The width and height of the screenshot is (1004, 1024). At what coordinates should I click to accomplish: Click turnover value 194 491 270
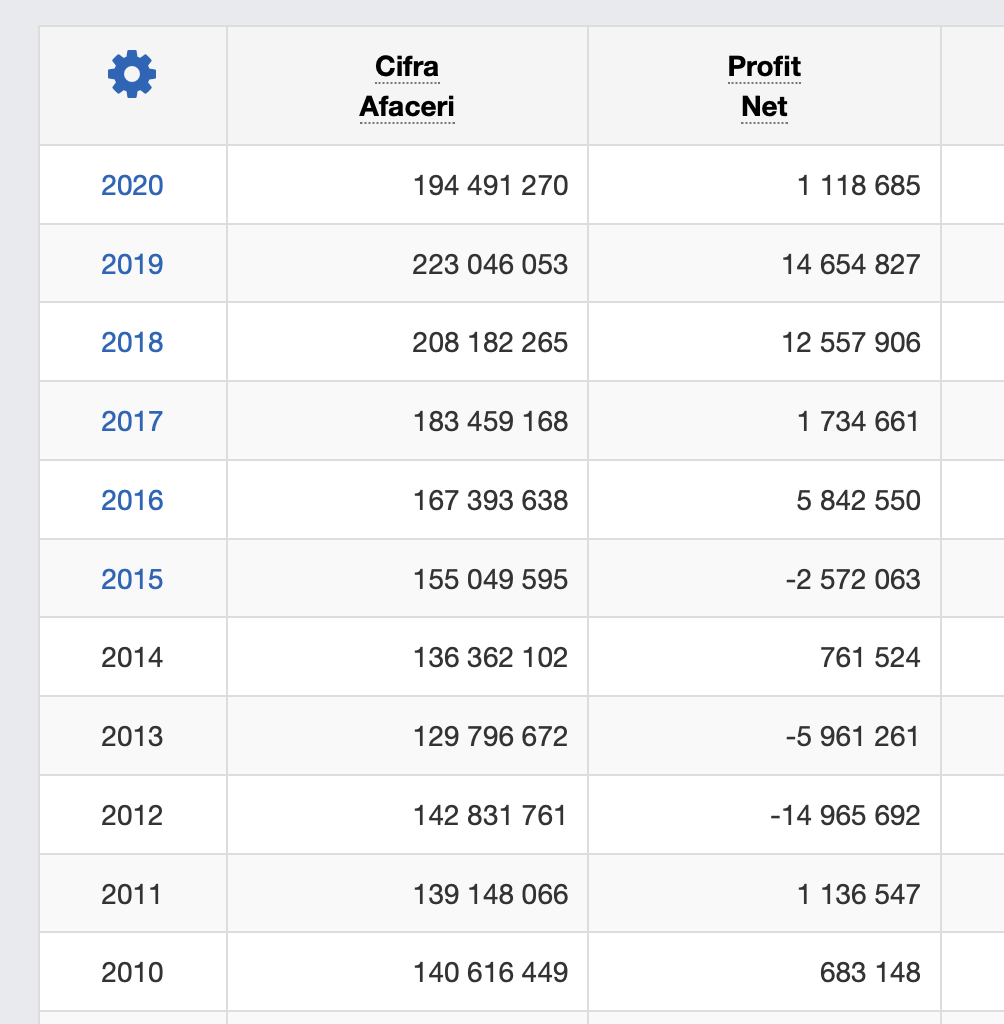(x=490, y=185)
